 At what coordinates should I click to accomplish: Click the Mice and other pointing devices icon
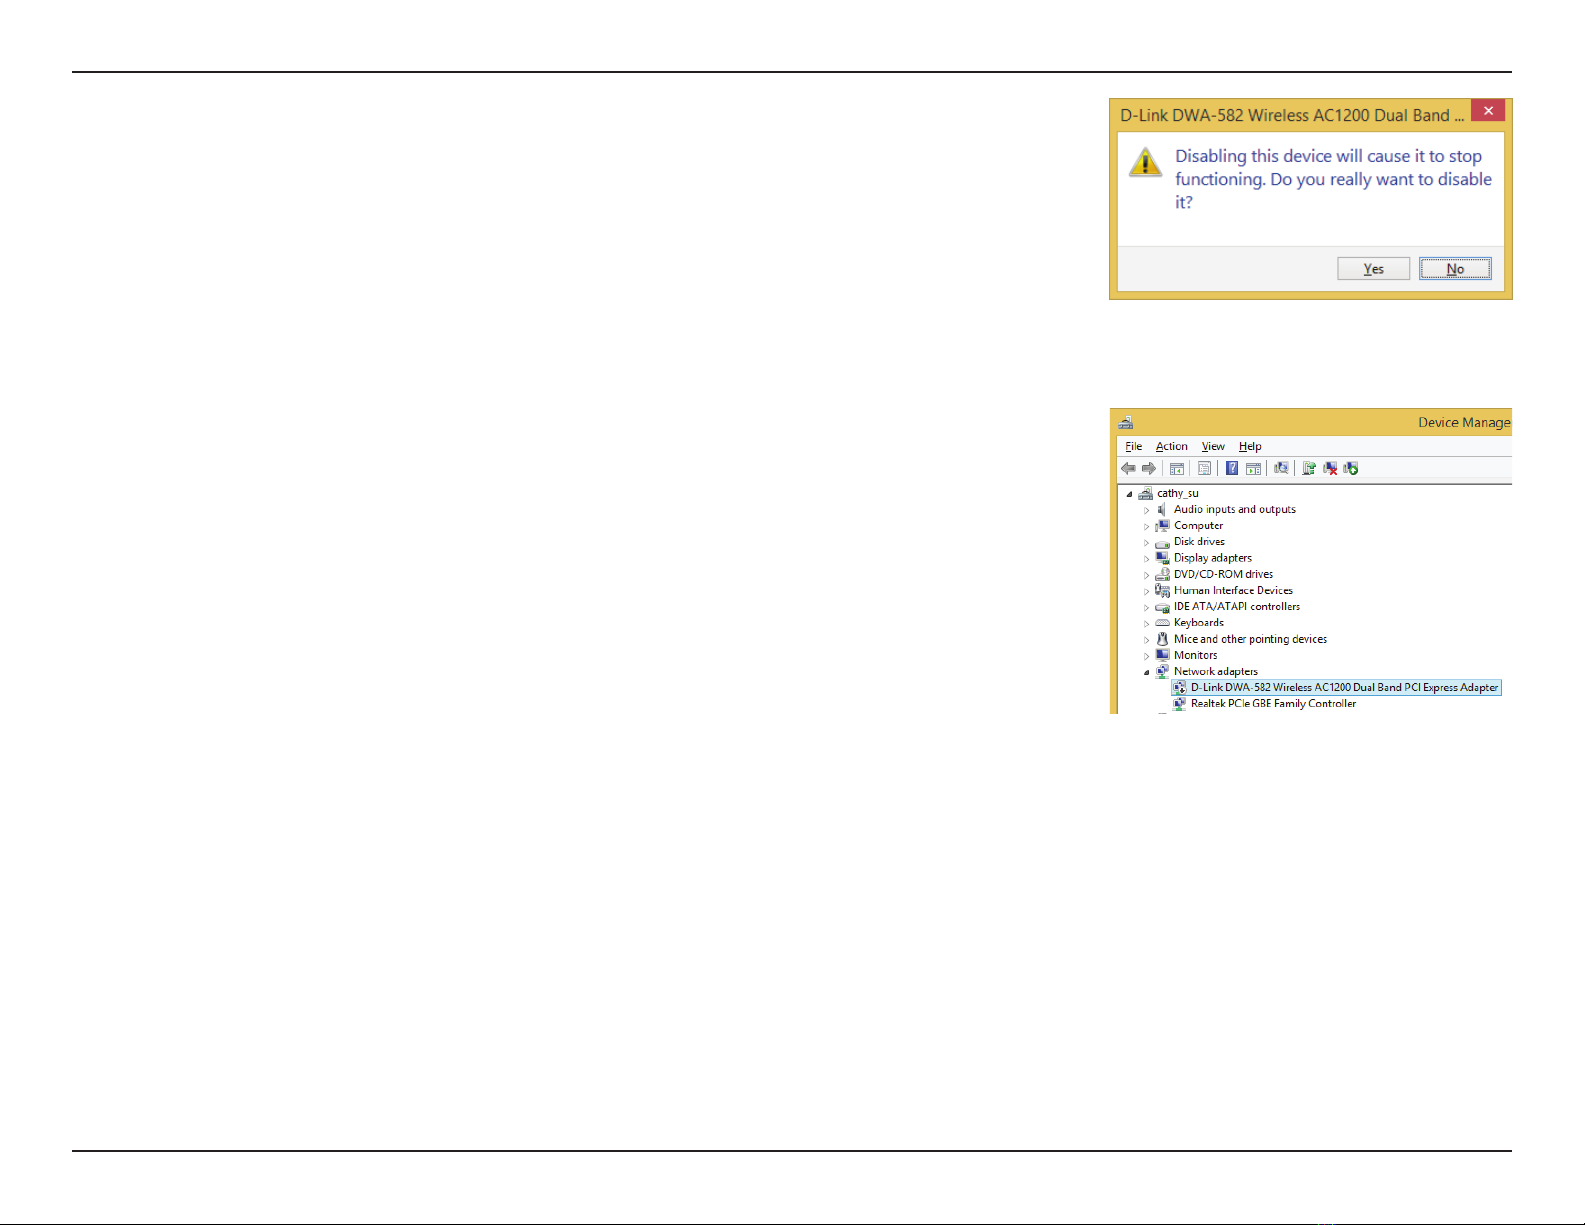coord(1162,639)
